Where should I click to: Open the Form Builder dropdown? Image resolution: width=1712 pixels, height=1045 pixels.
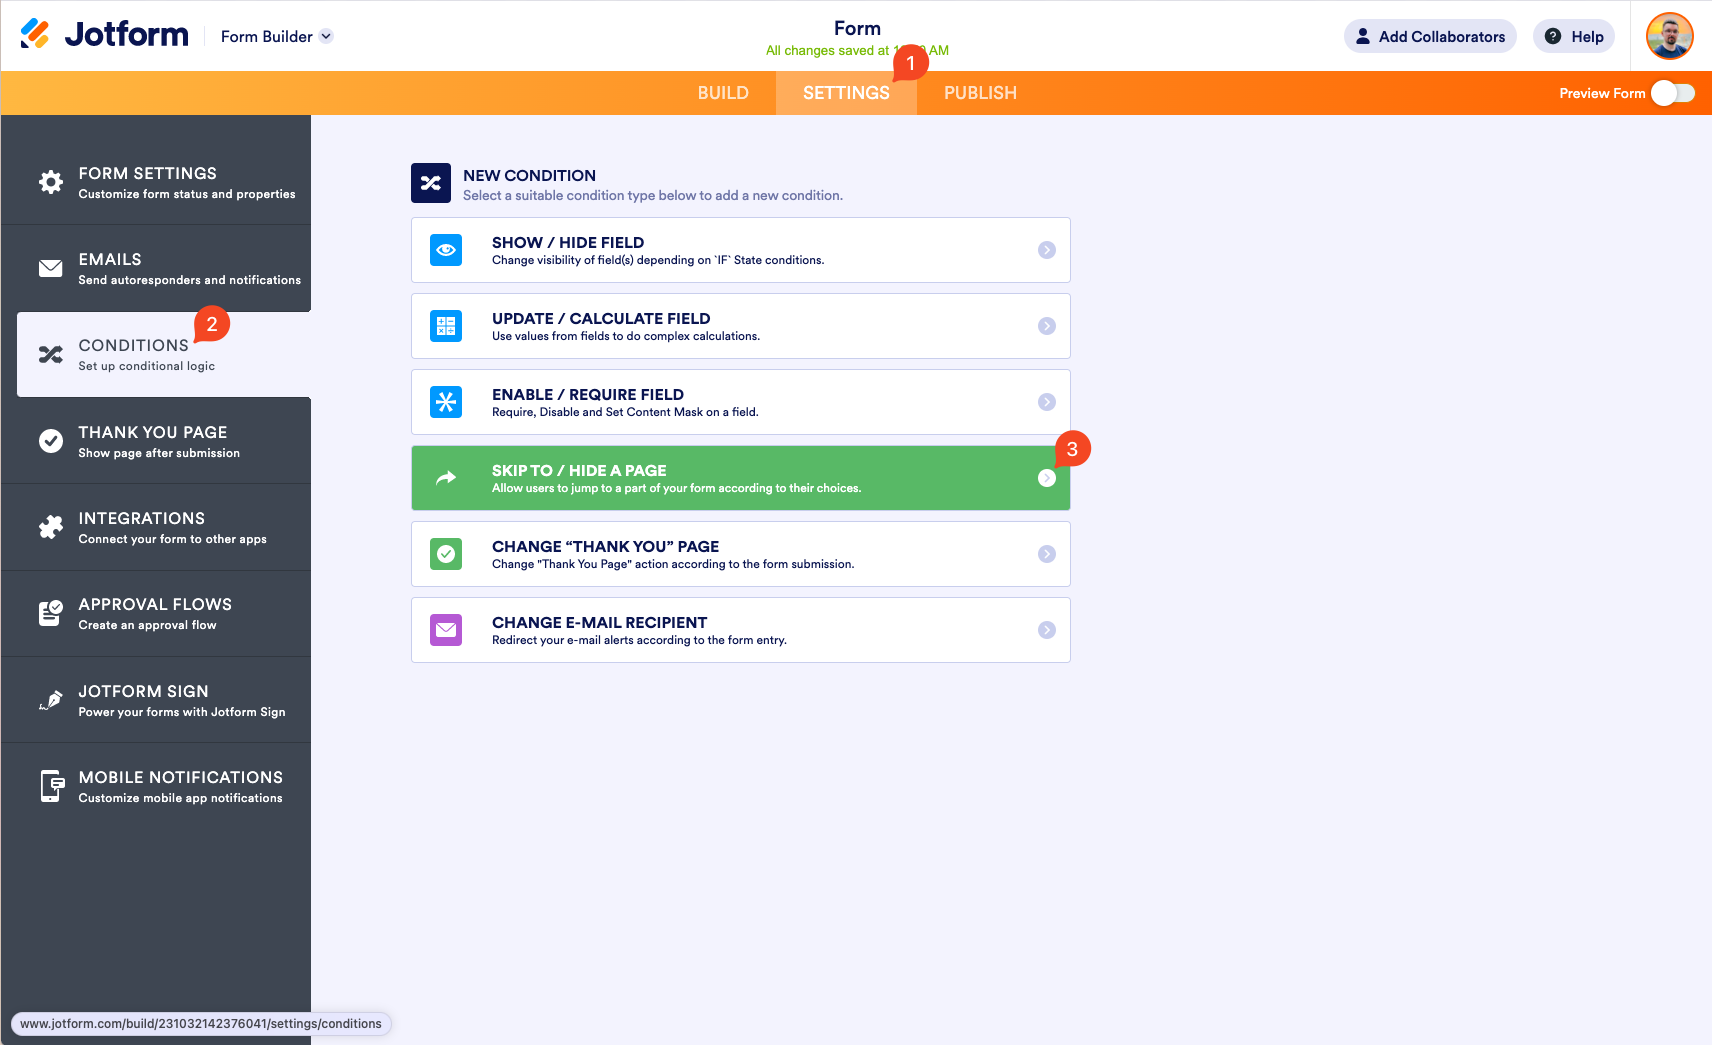tap(277, 36)
